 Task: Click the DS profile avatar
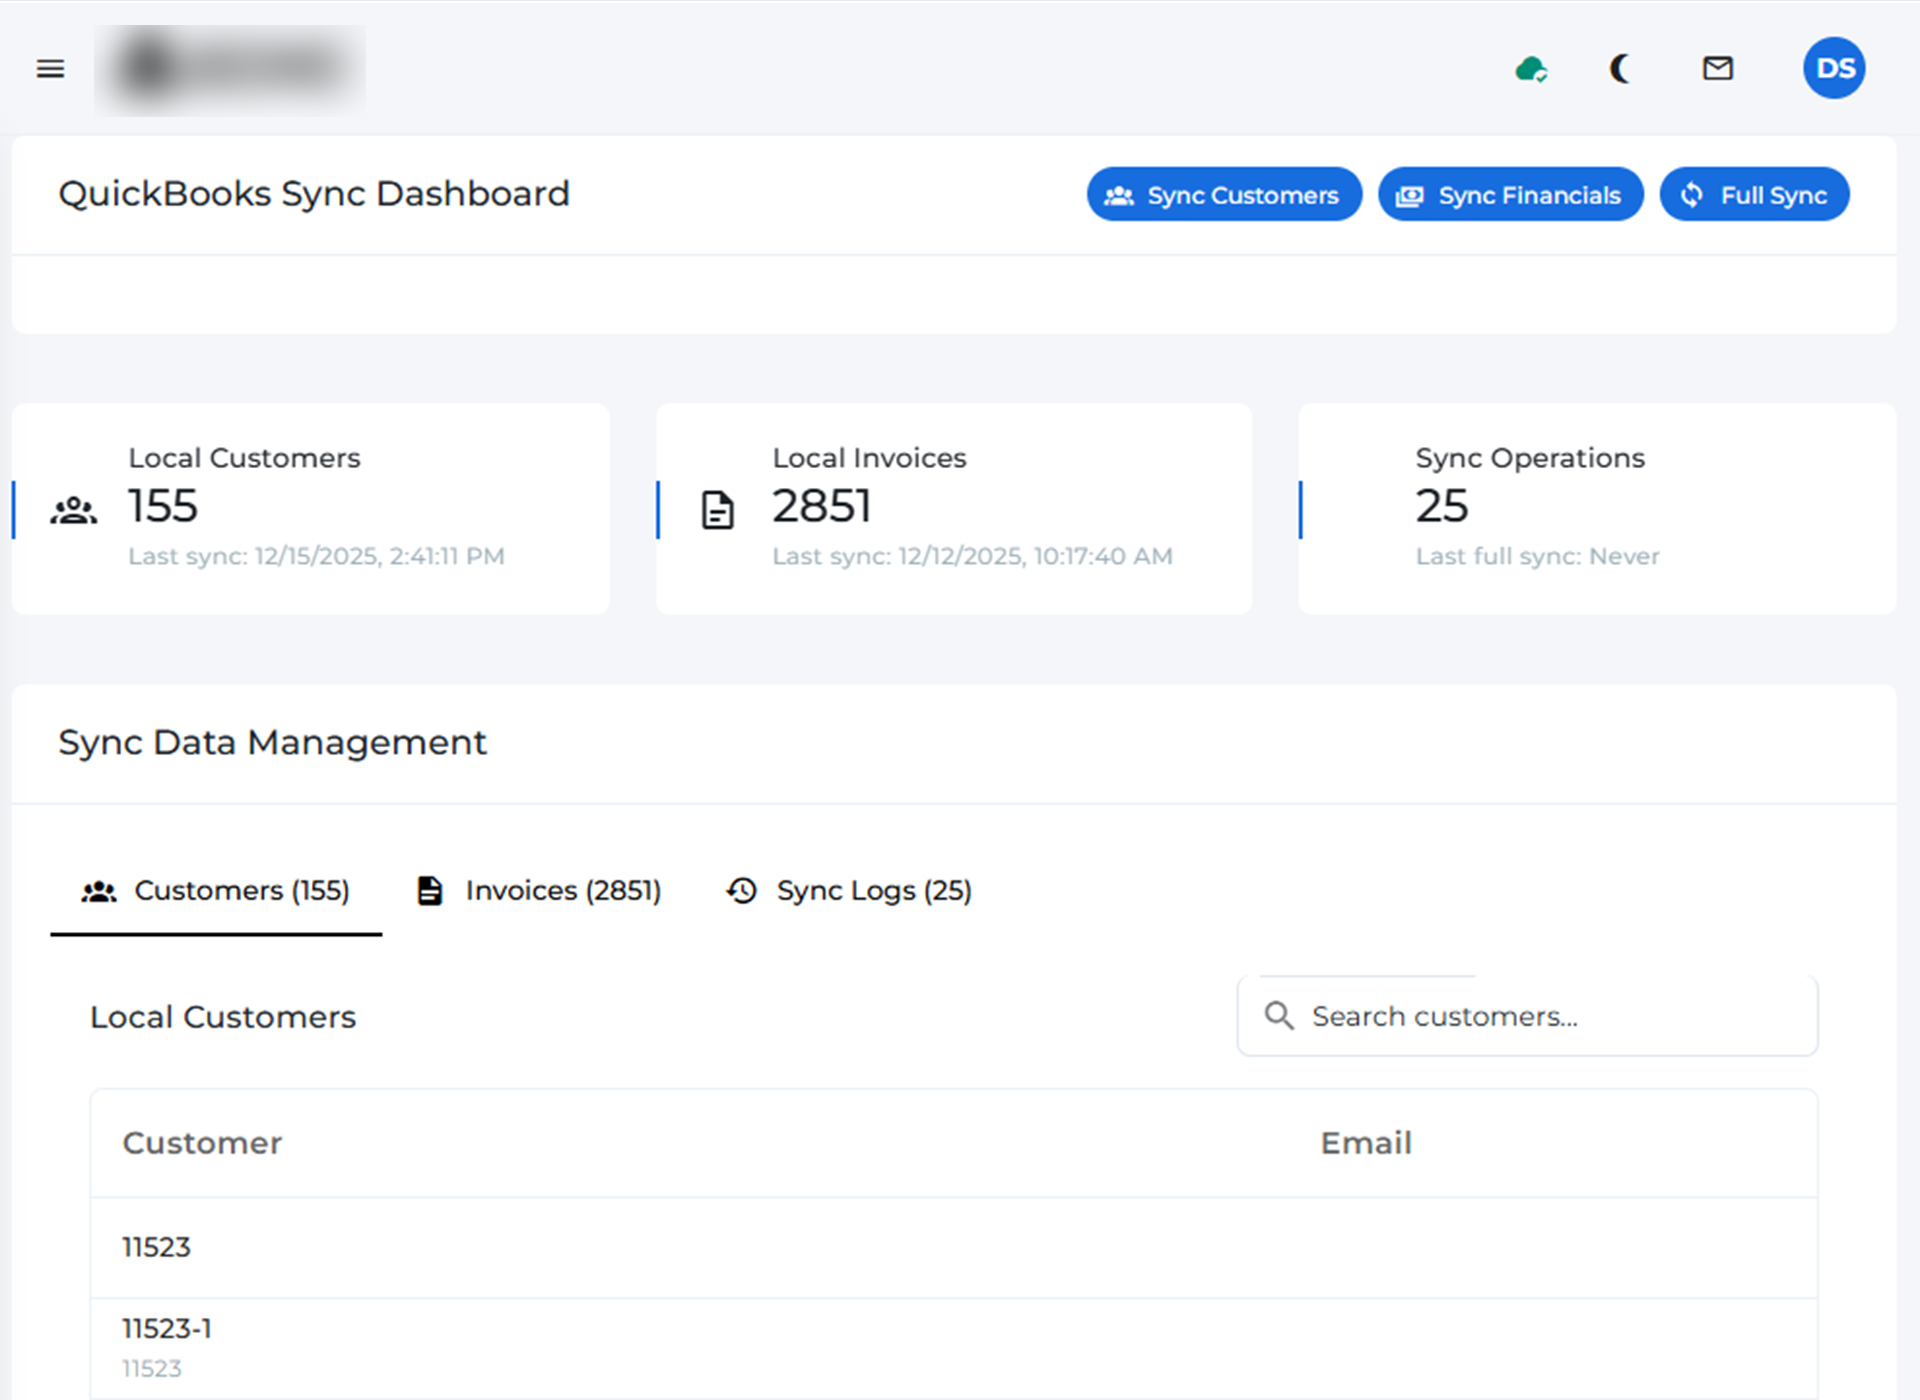(x=1834, y=68)
